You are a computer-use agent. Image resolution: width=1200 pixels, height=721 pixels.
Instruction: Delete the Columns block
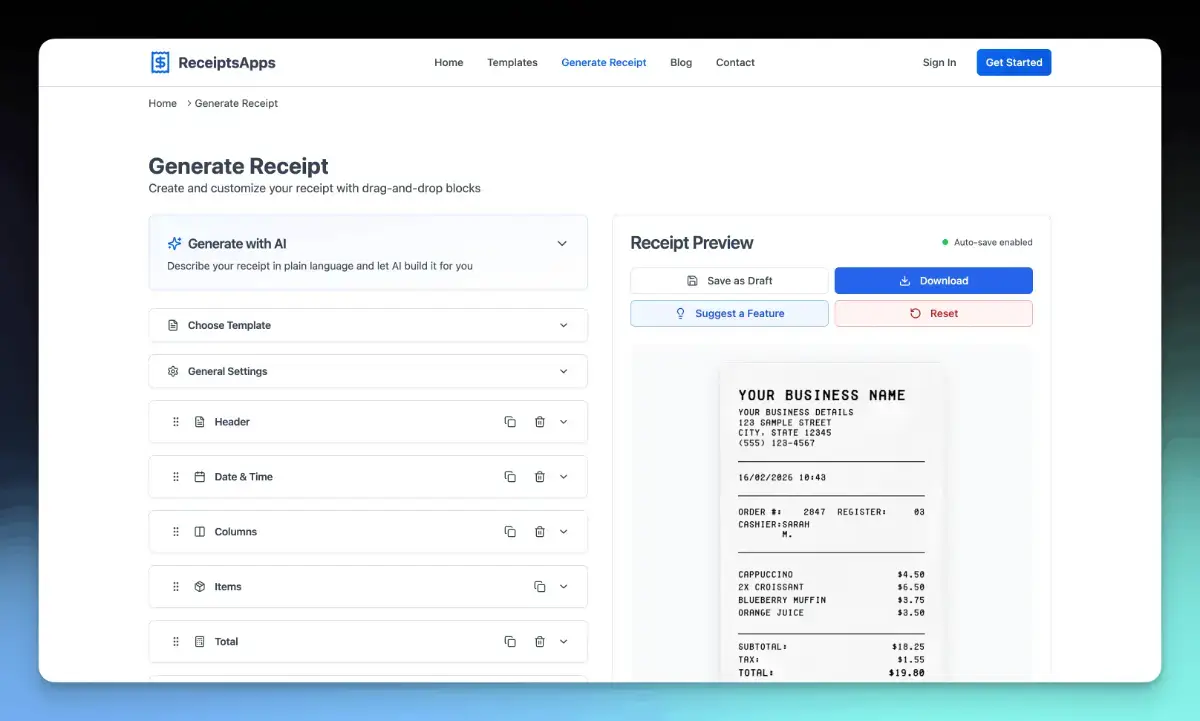(540, 532)
